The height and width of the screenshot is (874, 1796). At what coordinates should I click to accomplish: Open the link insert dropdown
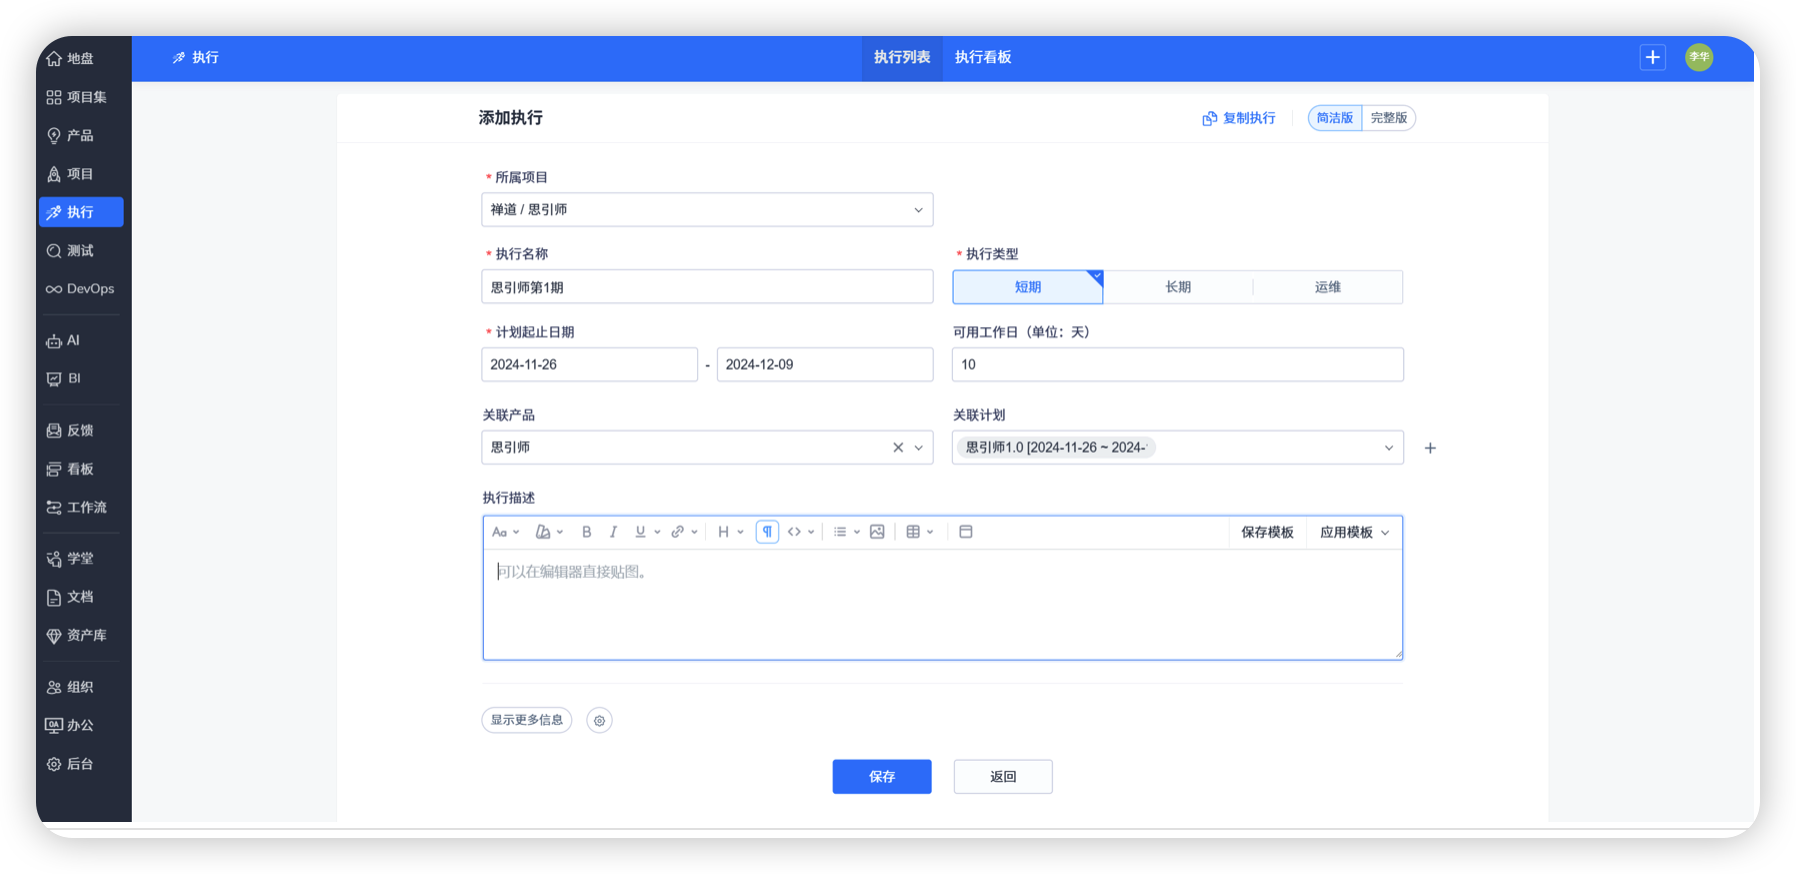coord(684,532)
